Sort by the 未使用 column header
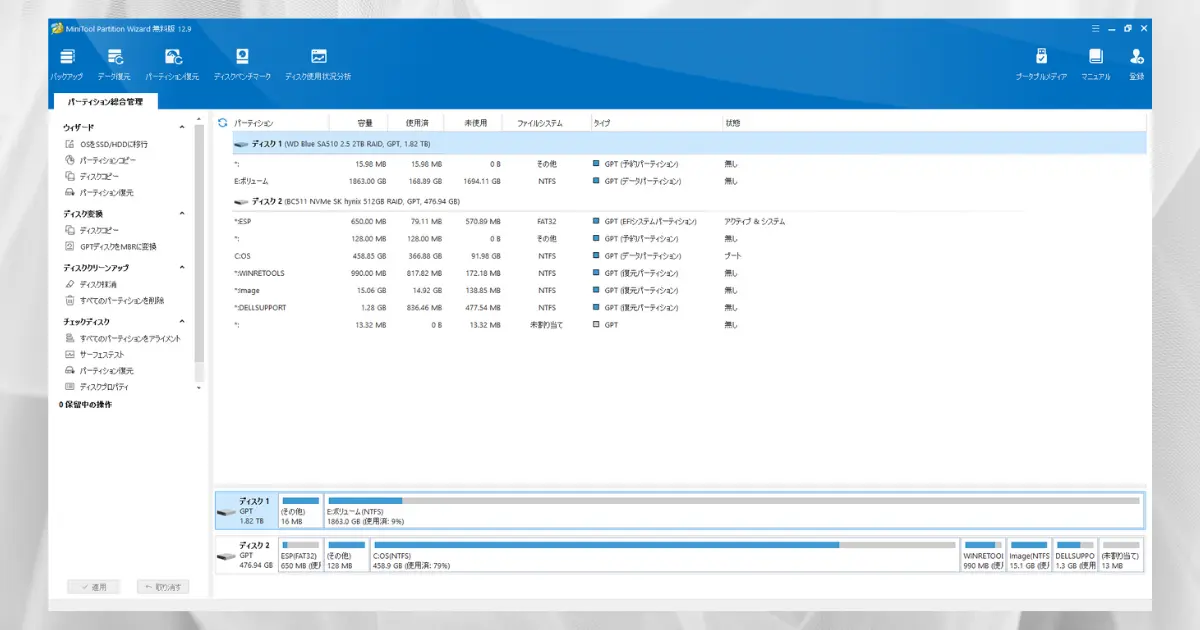This screenshot has height=630, width=1200. (x=474, y=123)
